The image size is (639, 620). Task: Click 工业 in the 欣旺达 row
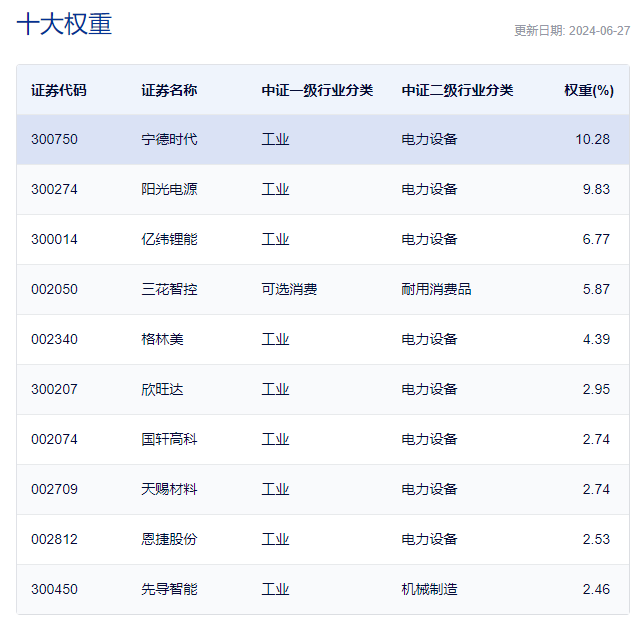tap(275, 389)
